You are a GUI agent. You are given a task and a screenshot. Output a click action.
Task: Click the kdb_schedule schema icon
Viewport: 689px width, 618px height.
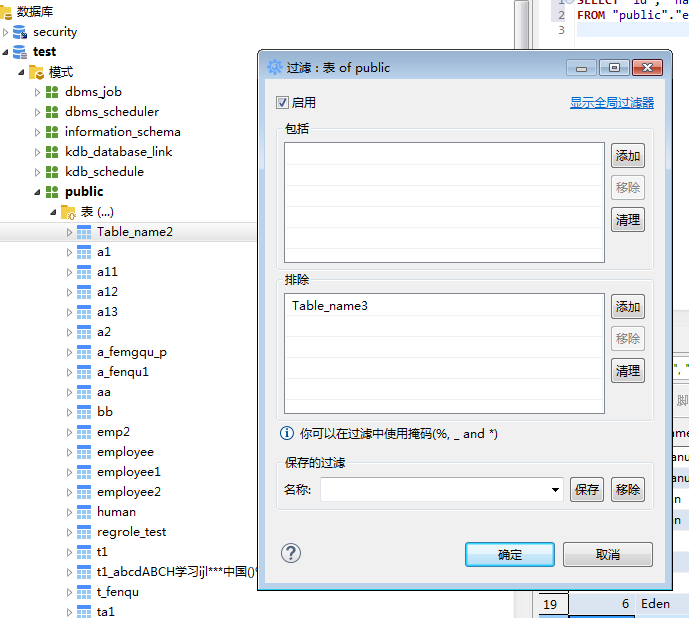click(52, 172)
